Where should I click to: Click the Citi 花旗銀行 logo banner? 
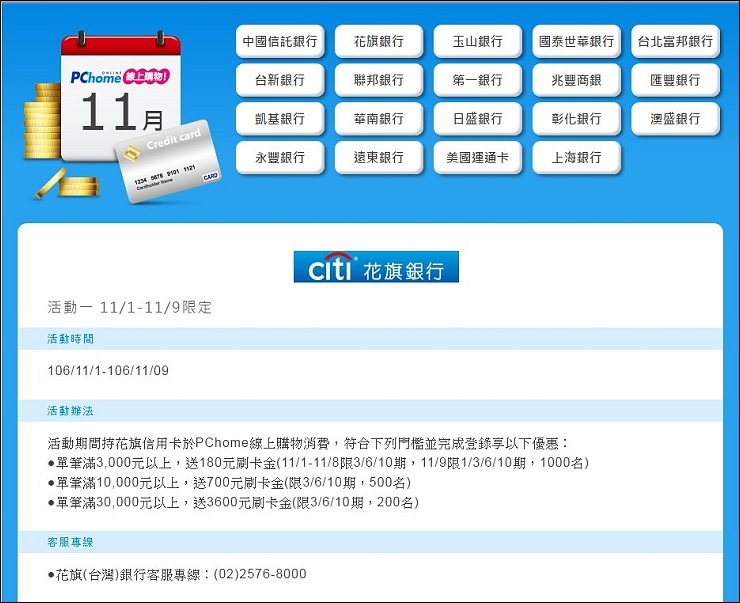376,267
